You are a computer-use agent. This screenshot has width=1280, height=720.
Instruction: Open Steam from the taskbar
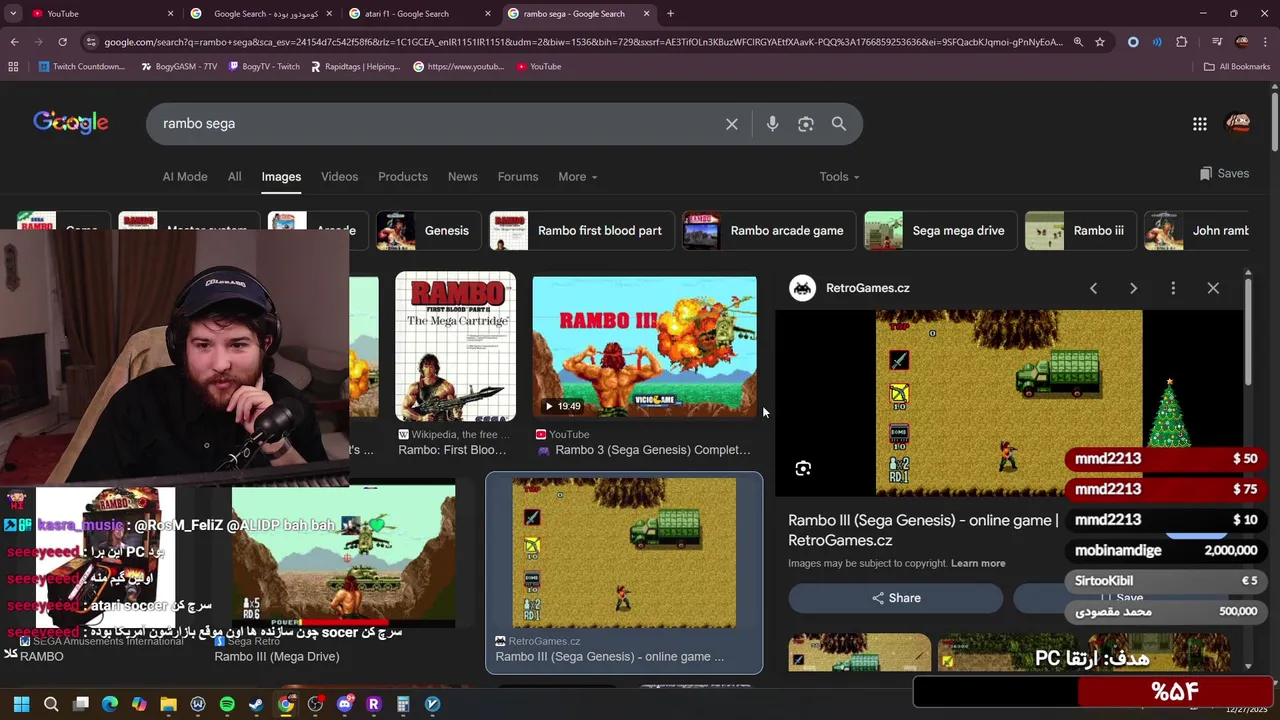(256, 704)
